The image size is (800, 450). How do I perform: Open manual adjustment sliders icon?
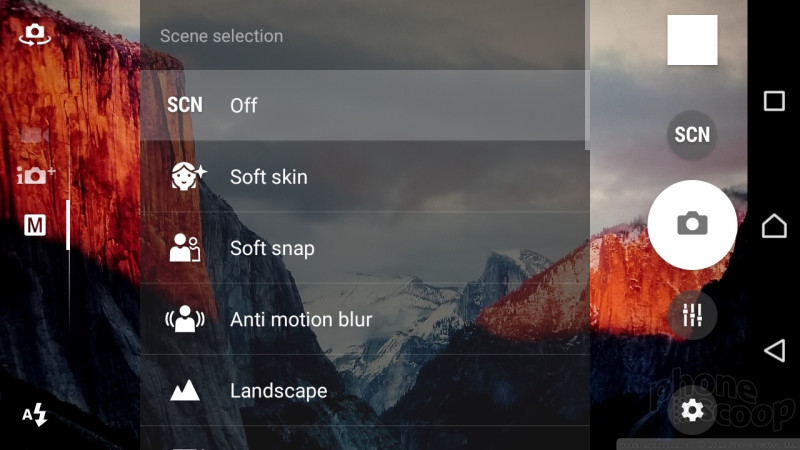coord(692,315)
